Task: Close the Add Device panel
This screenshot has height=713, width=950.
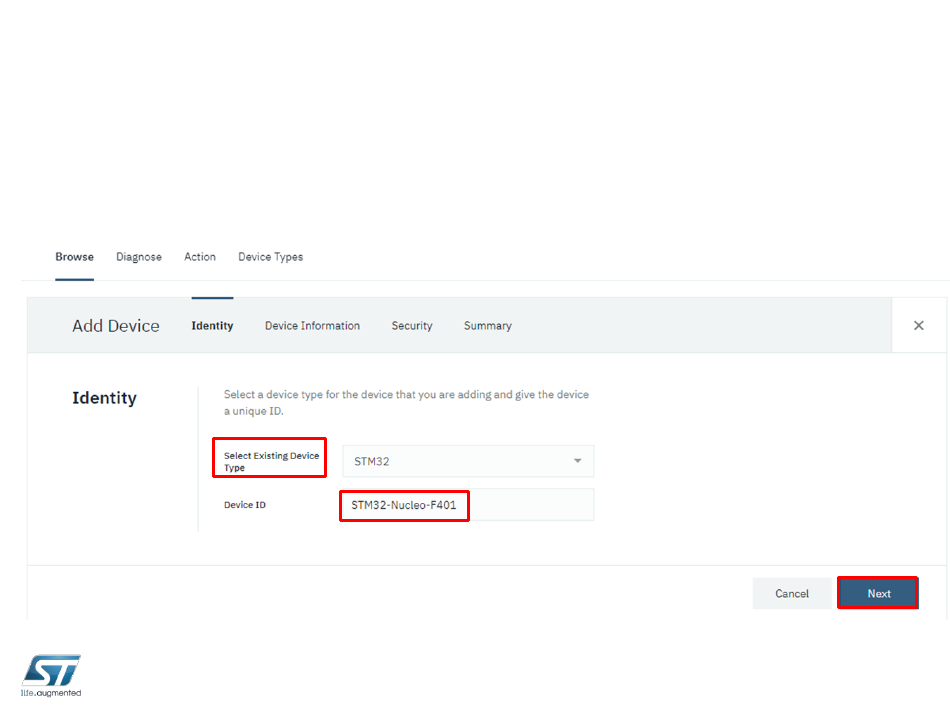Action: click(918, 325)
